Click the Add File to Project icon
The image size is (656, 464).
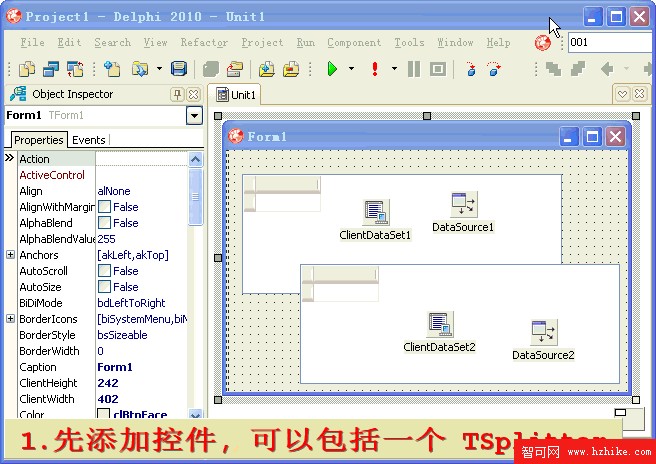(266, 69)
